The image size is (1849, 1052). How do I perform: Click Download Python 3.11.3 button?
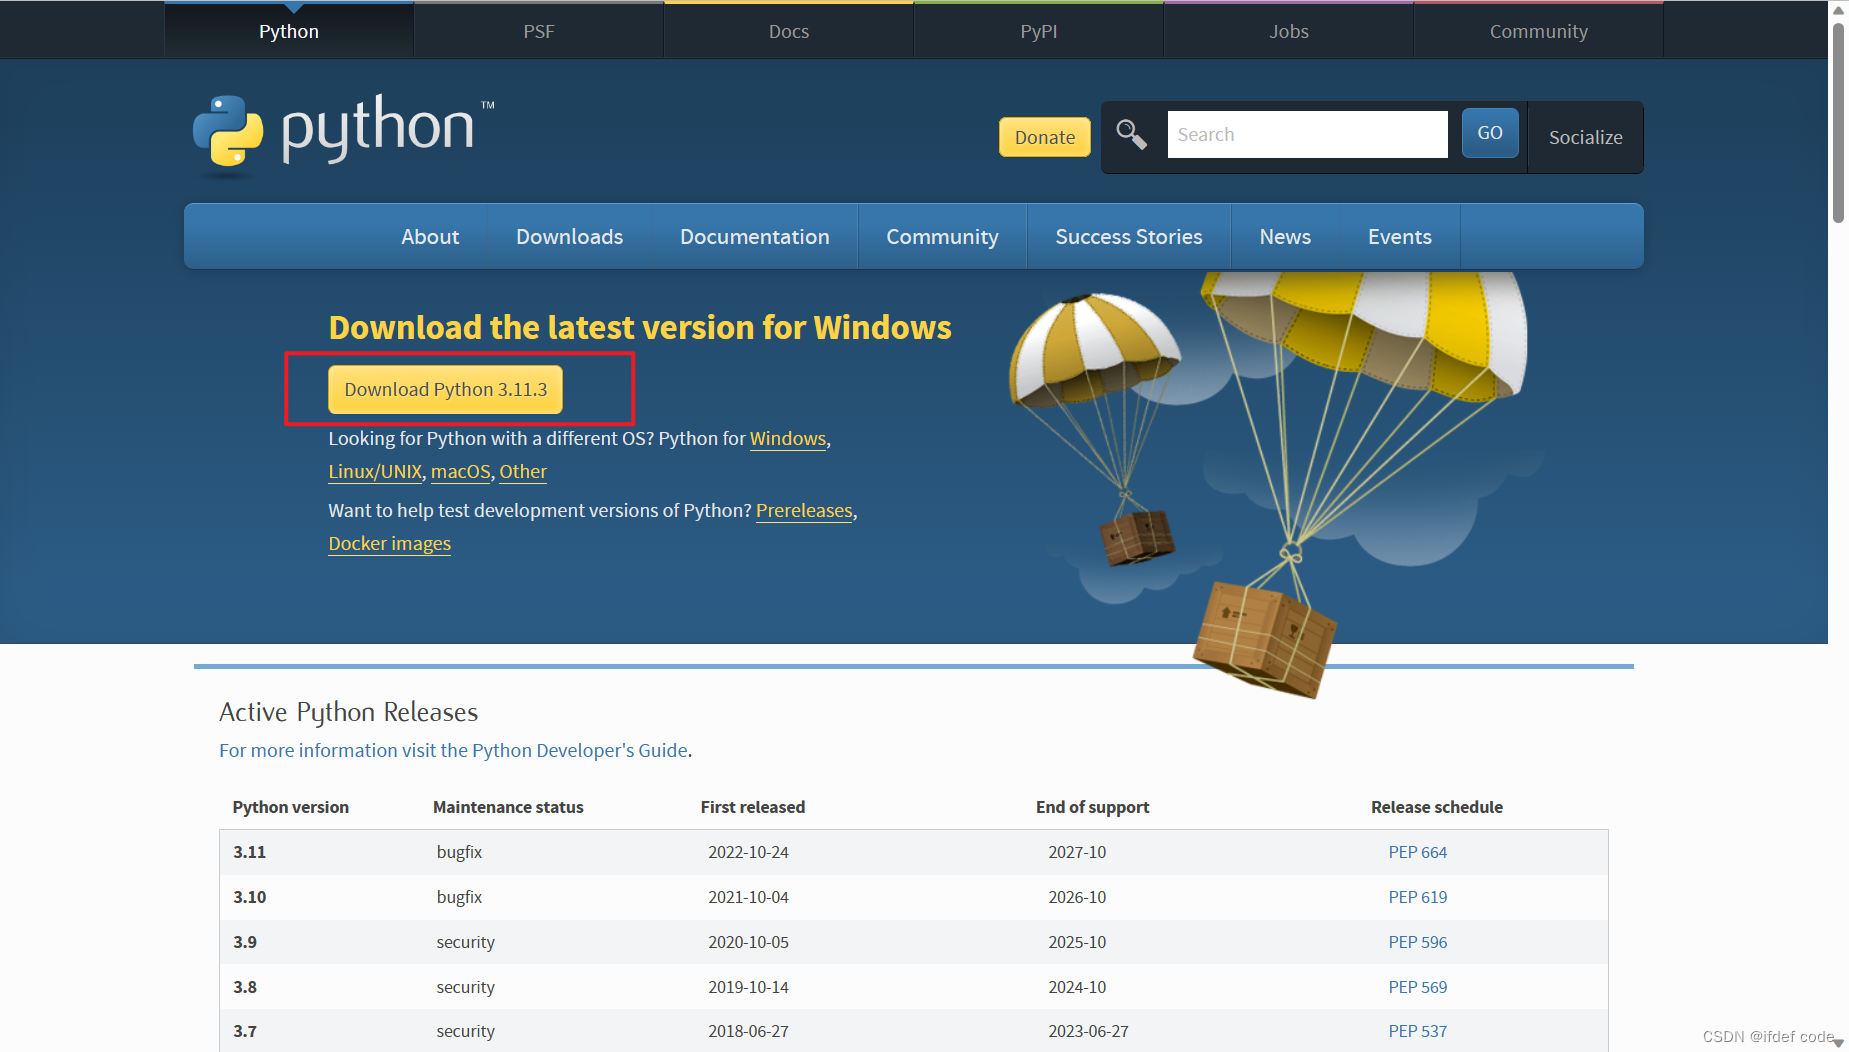click(x=446, y=389)
